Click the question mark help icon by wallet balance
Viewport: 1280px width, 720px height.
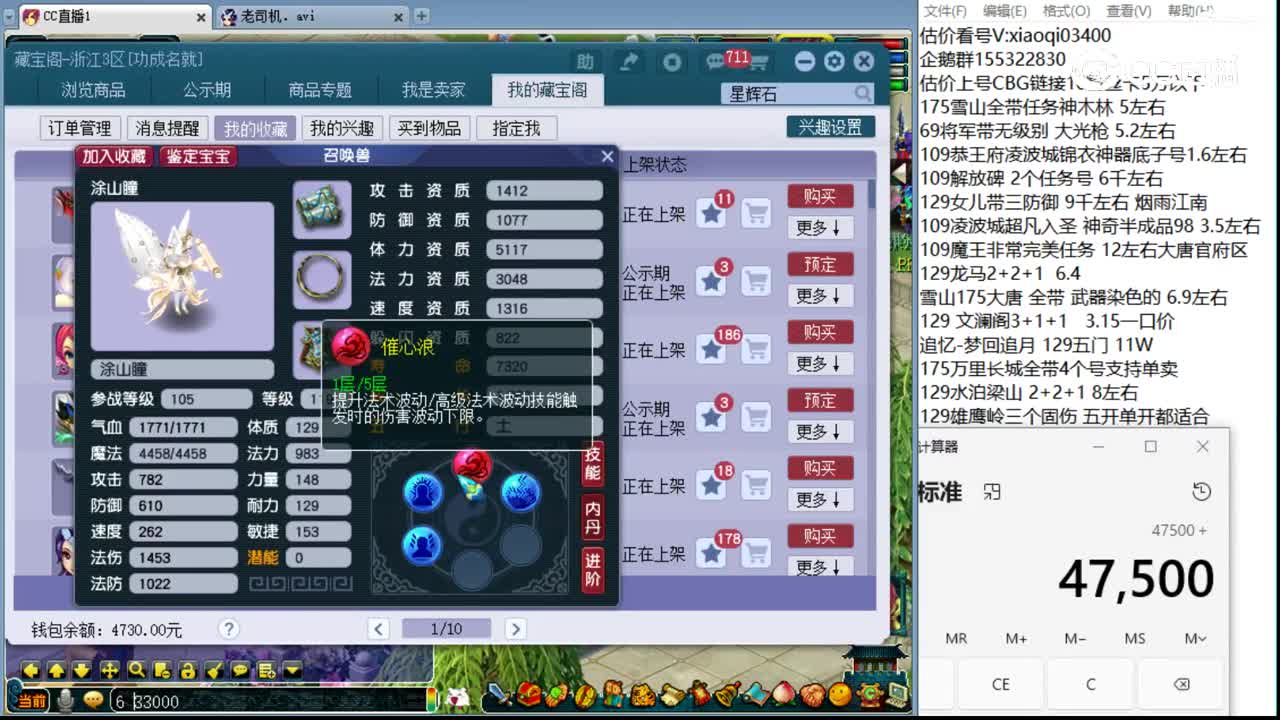pos(229,629)
